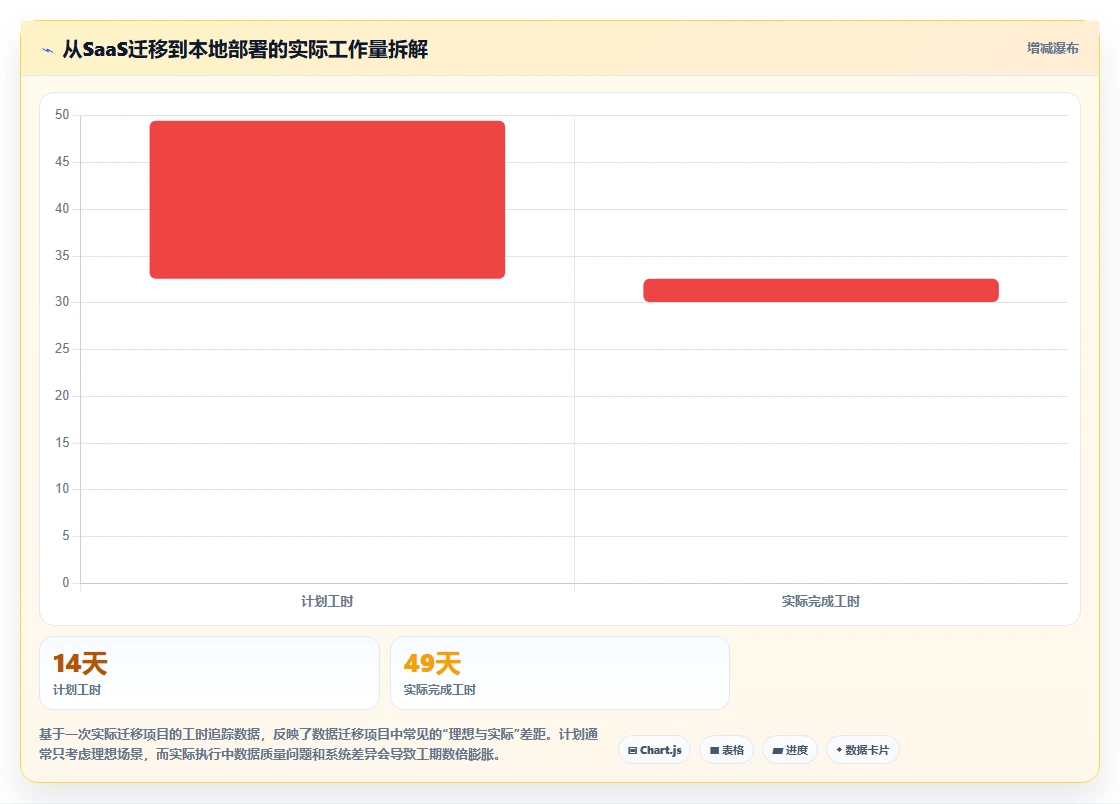The height and width of the screenshot is (804, 1120).
Task: Click the 进度 tag chip
Action: (x=790, y=750)
